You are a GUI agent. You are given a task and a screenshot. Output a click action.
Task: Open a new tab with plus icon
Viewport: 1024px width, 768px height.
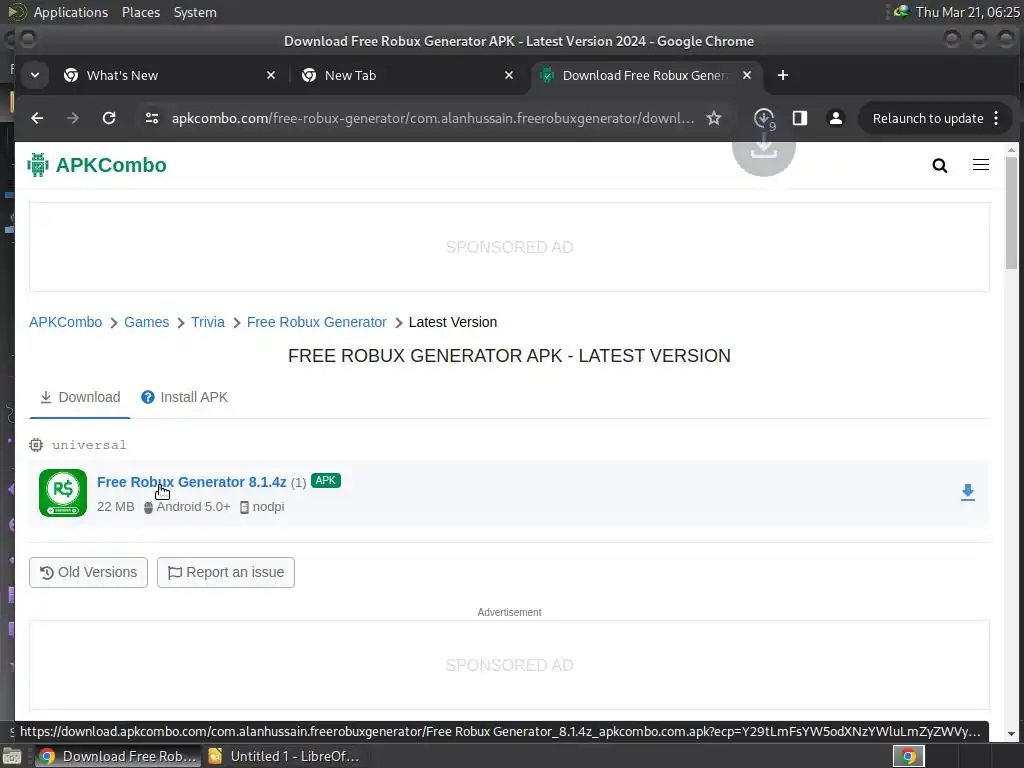[782, 75]
